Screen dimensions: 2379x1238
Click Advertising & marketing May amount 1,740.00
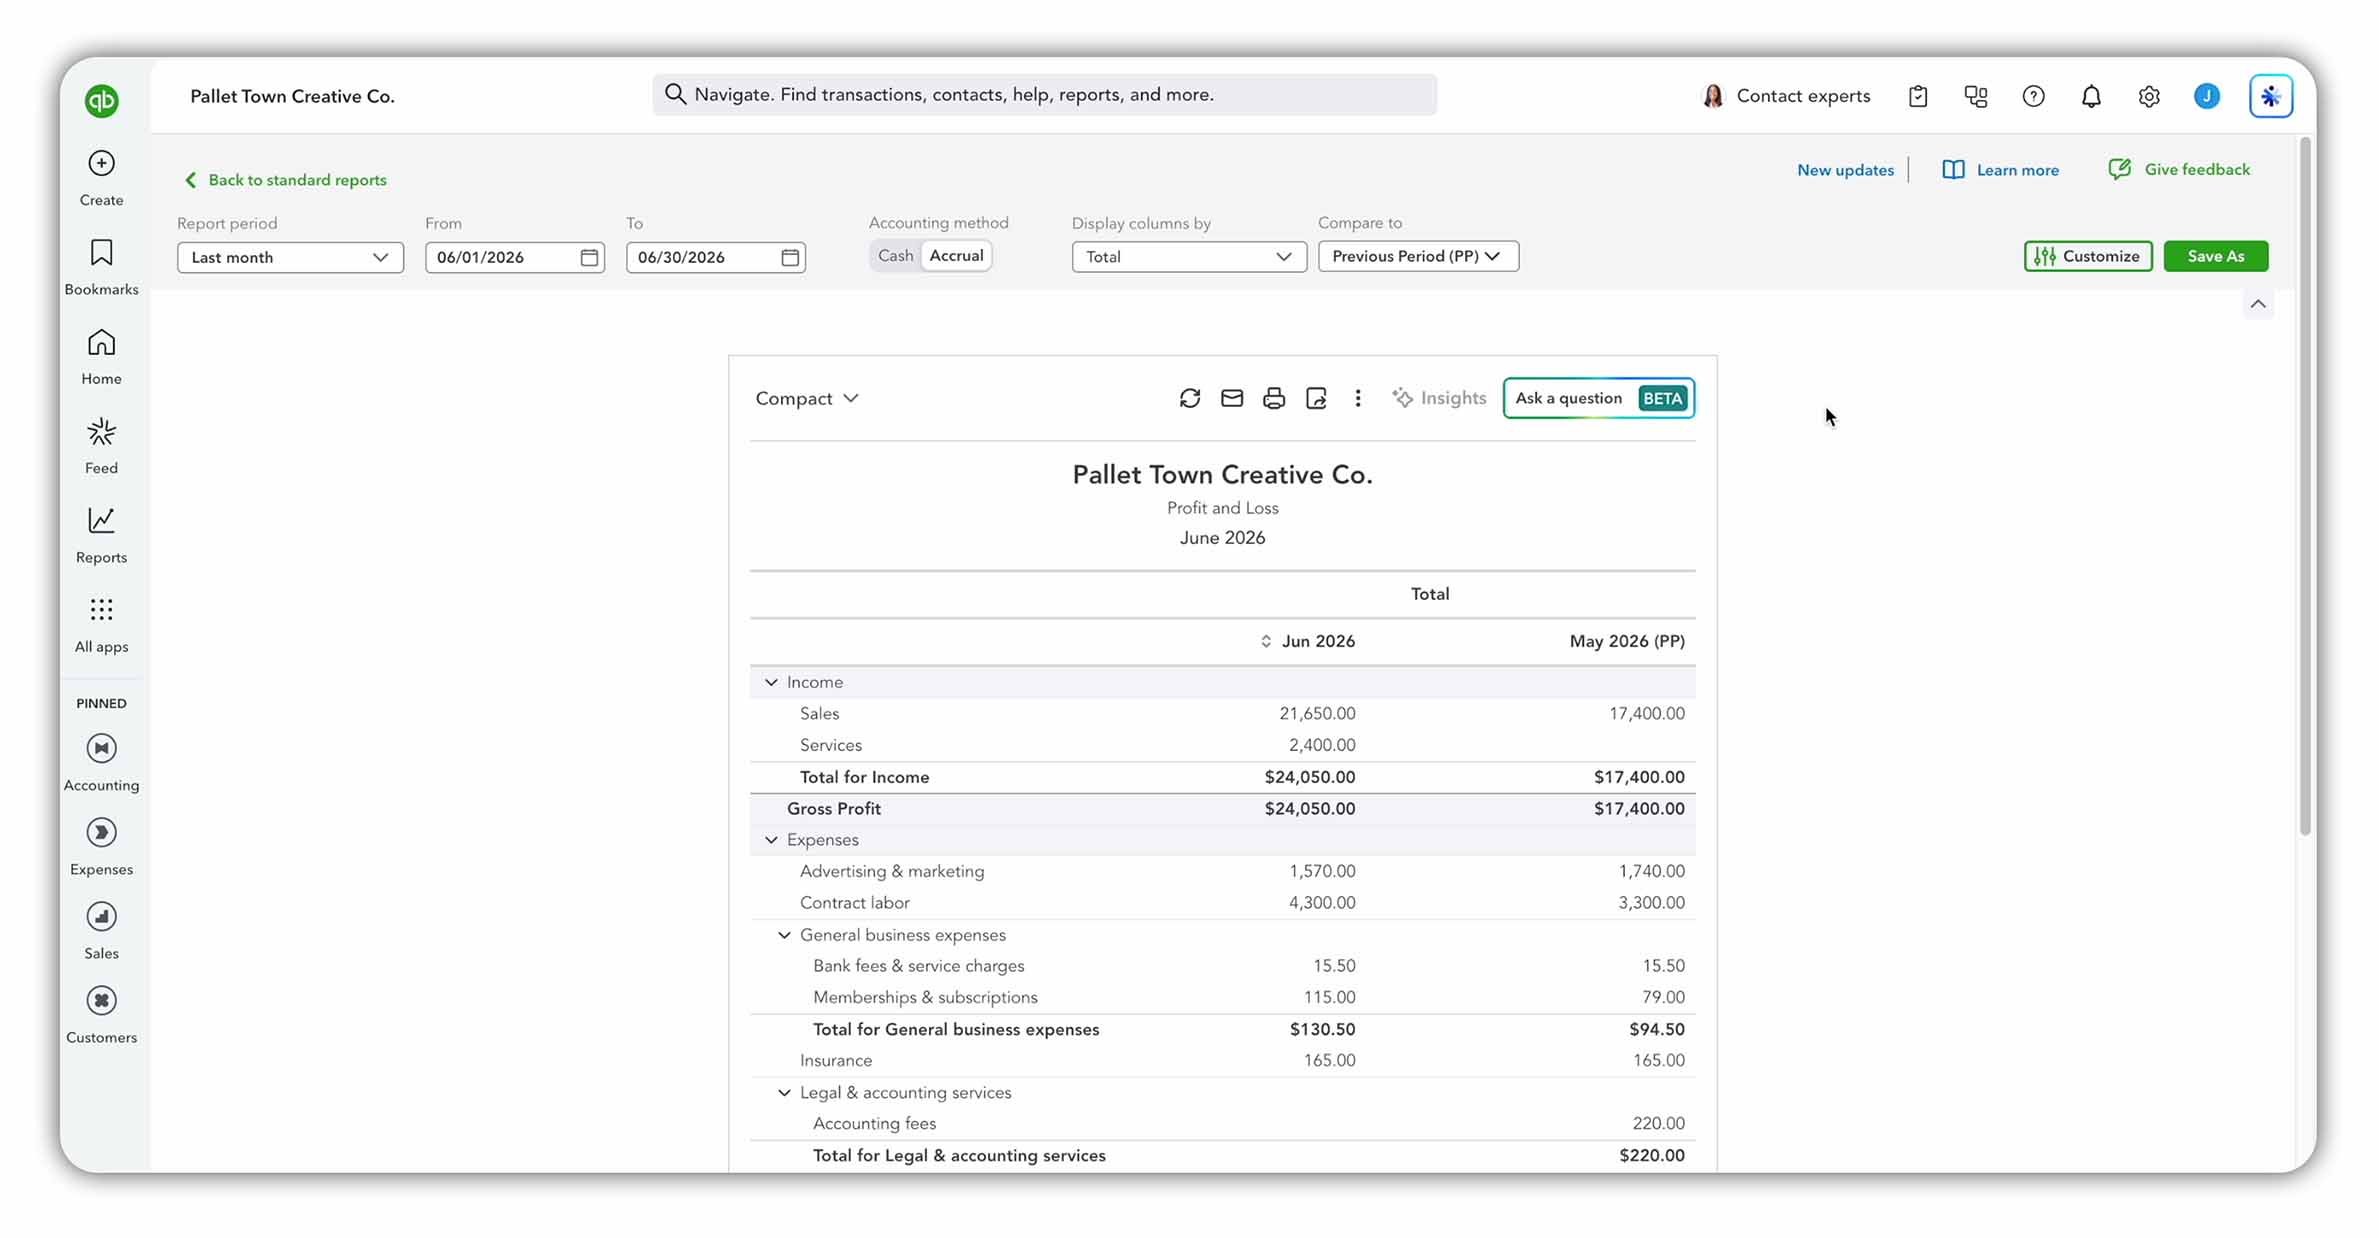click(x=1651, y=872)
